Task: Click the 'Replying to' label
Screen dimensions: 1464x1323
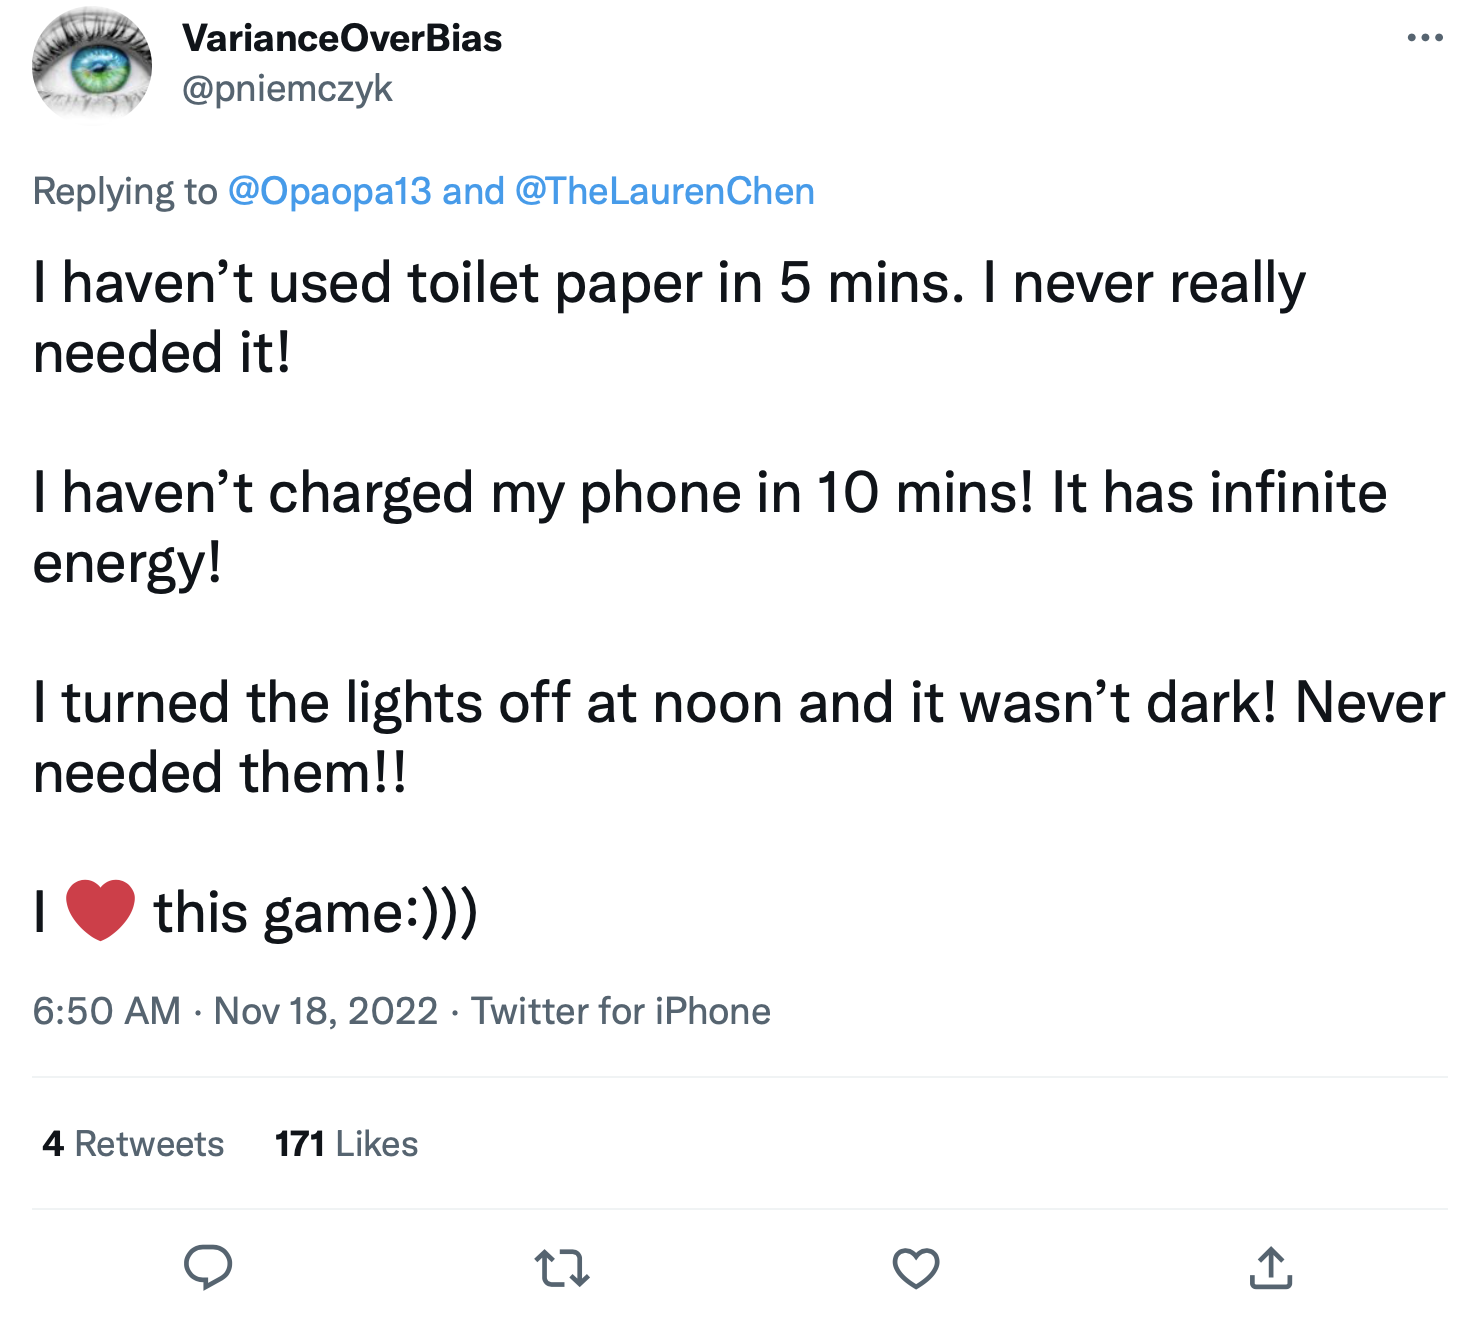Action: (x=125, y=191)
